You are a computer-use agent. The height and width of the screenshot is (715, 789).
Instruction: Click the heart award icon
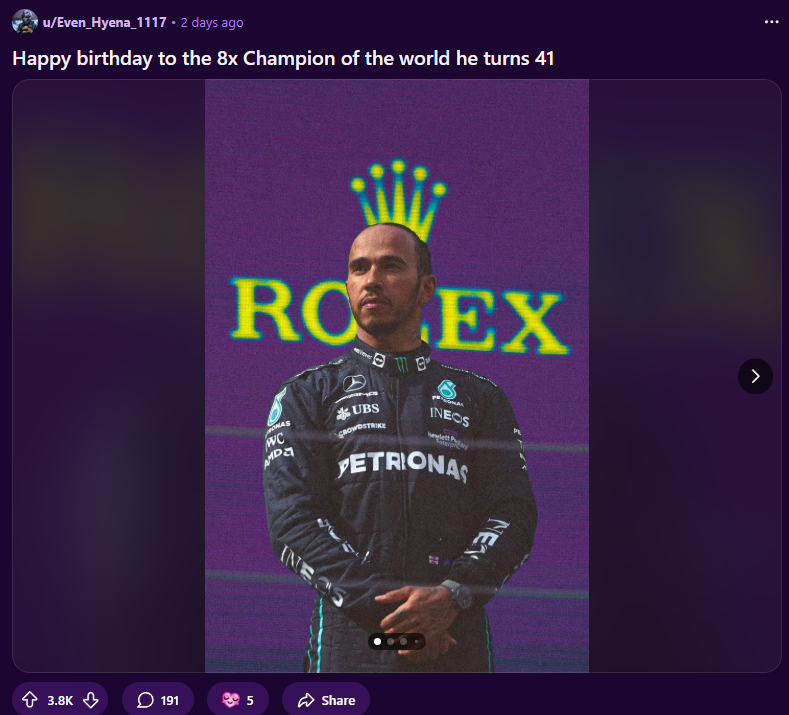click(x=230, y=700)
